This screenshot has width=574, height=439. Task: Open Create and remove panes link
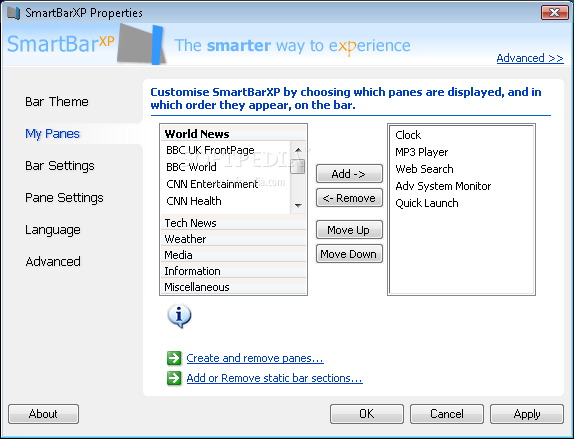[255, 358]
